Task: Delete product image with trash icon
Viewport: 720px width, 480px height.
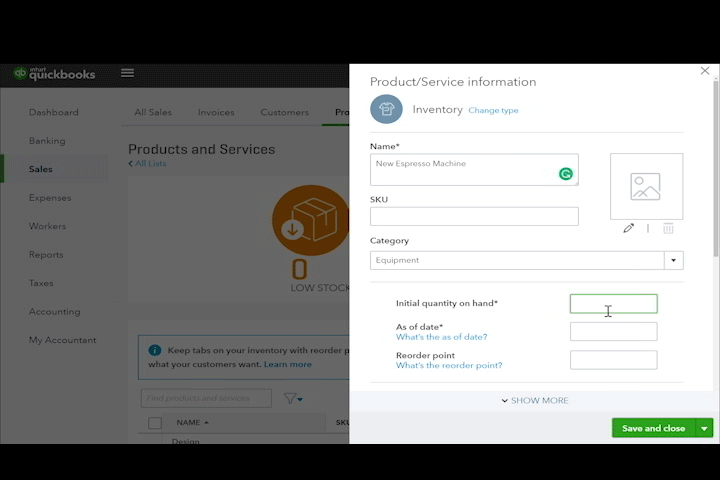Action: click(x=668, y=228)
